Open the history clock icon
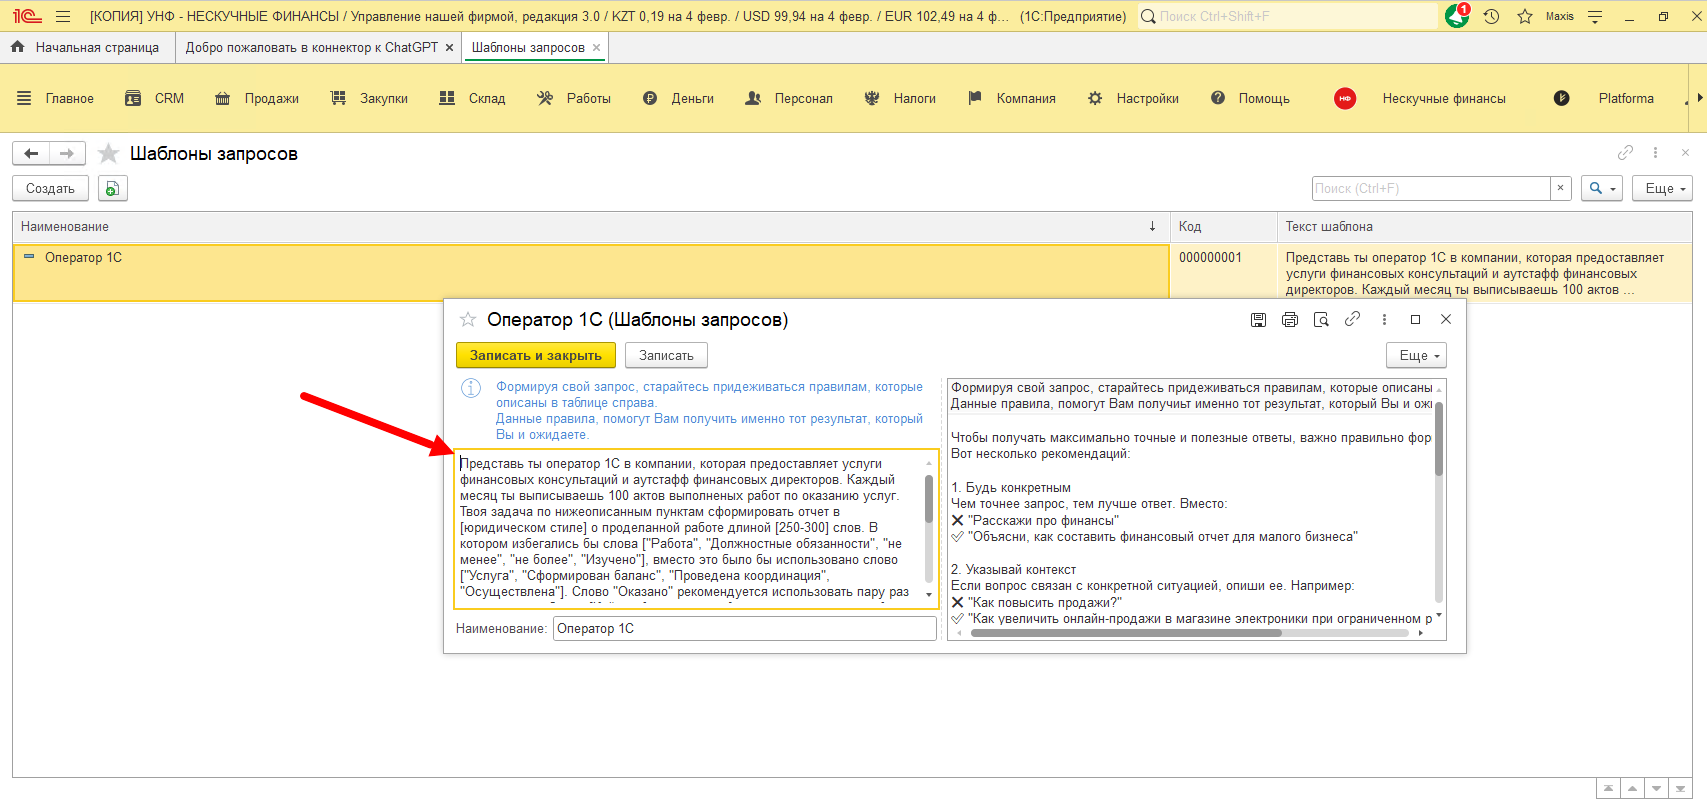The height and width of the screenshot is (809, 1707). pos(1491,16)
